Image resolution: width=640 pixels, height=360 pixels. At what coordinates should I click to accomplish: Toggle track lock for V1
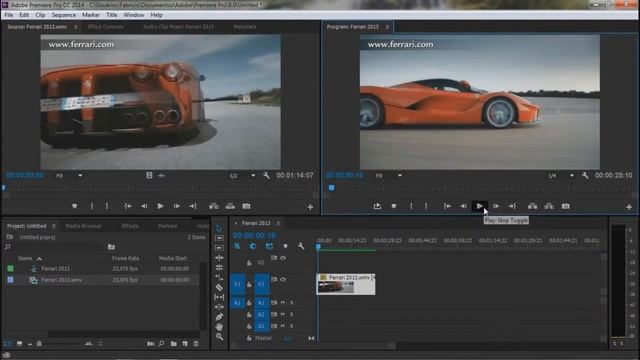[249, 284]
